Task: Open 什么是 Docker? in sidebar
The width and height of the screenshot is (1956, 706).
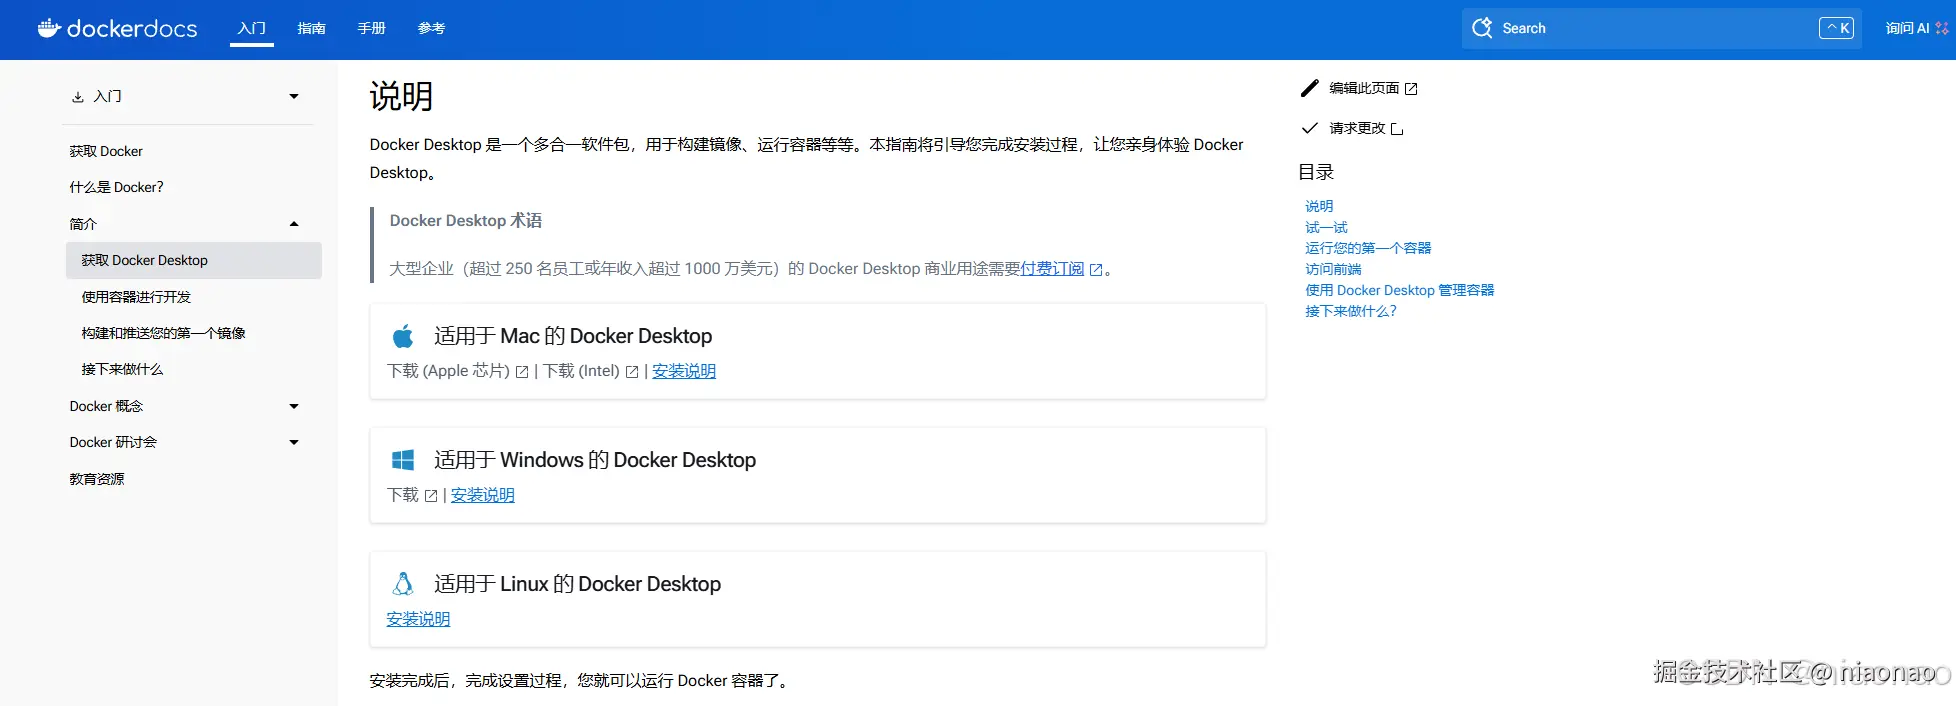Action: click(x=116, y=187)
